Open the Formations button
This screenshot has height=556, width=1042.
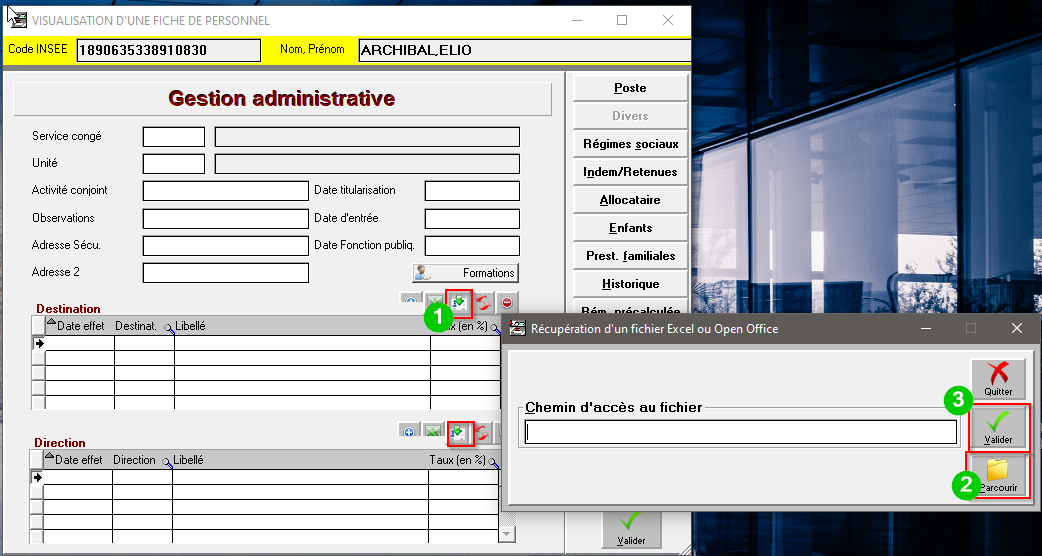click(465, 273)
